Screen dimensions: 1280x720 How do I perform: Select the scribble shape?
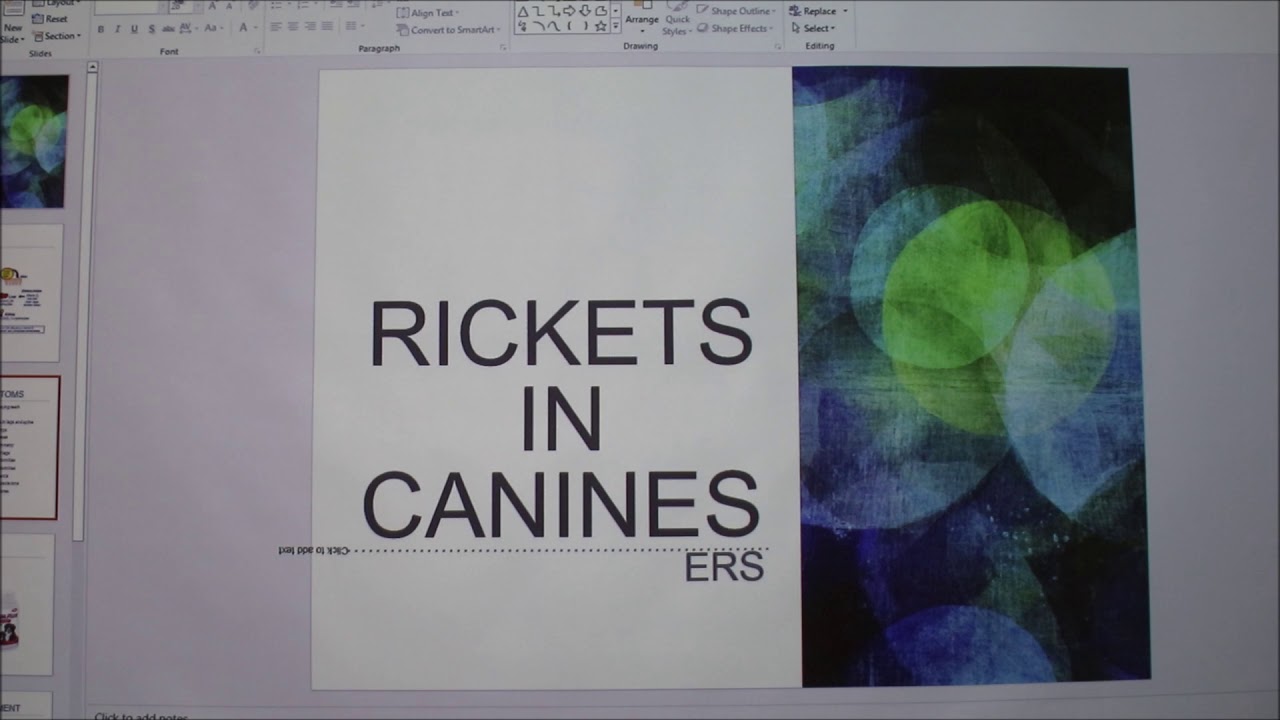[x=523, y=26]
